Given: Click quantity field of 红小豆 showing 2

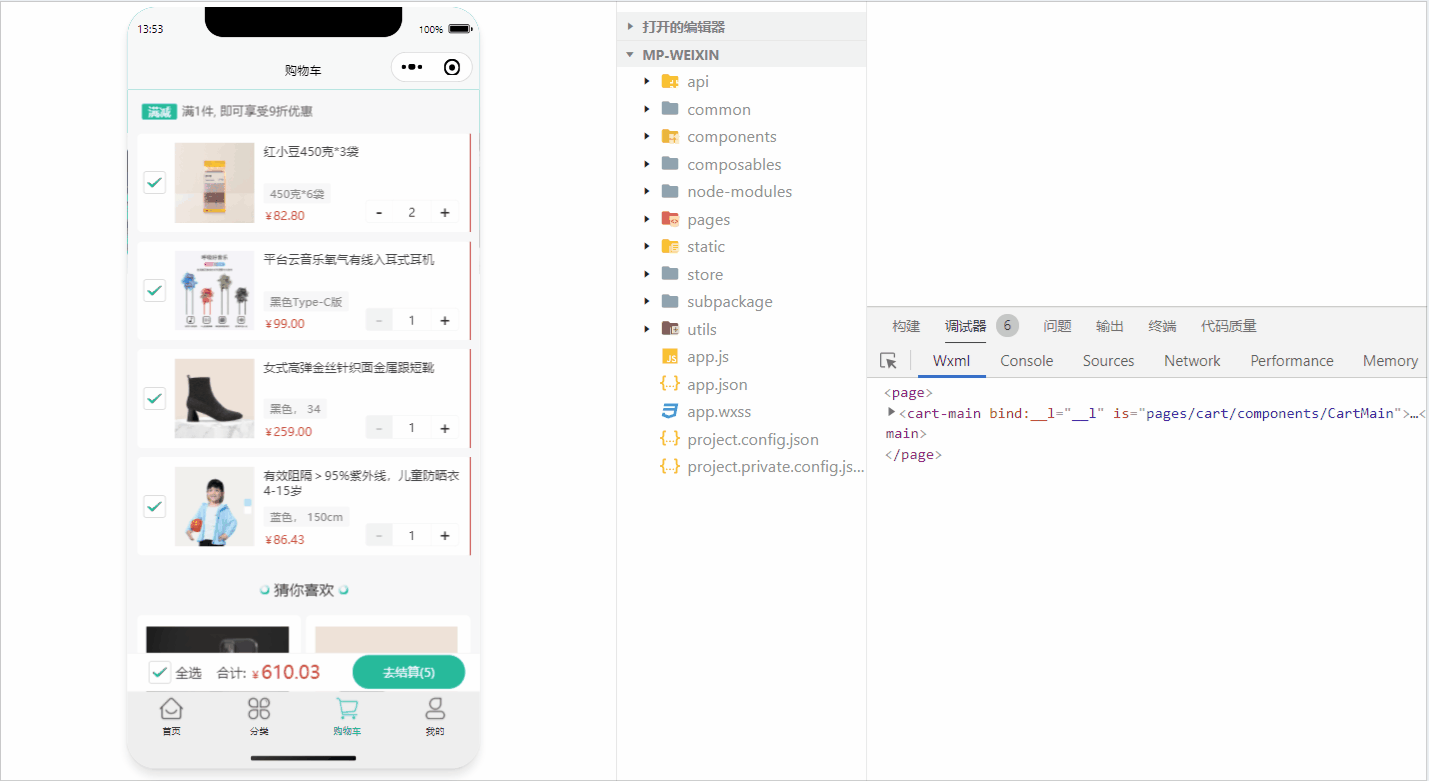Looking at the screenshot, I should (412, 212).
